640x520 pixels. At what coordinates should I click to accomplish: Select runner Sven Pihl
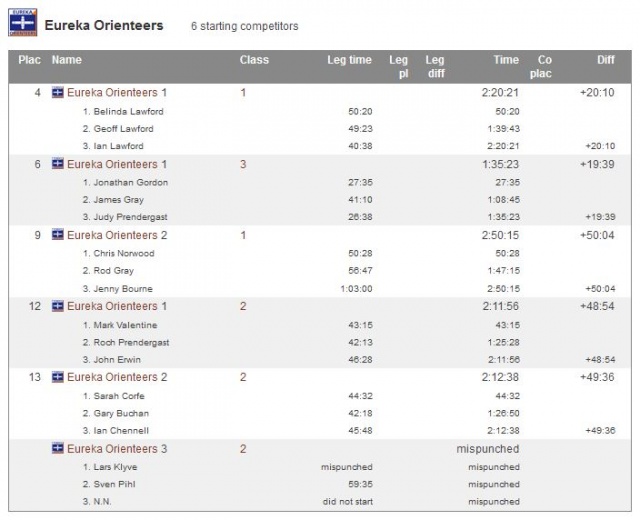(x=116, y=484)
